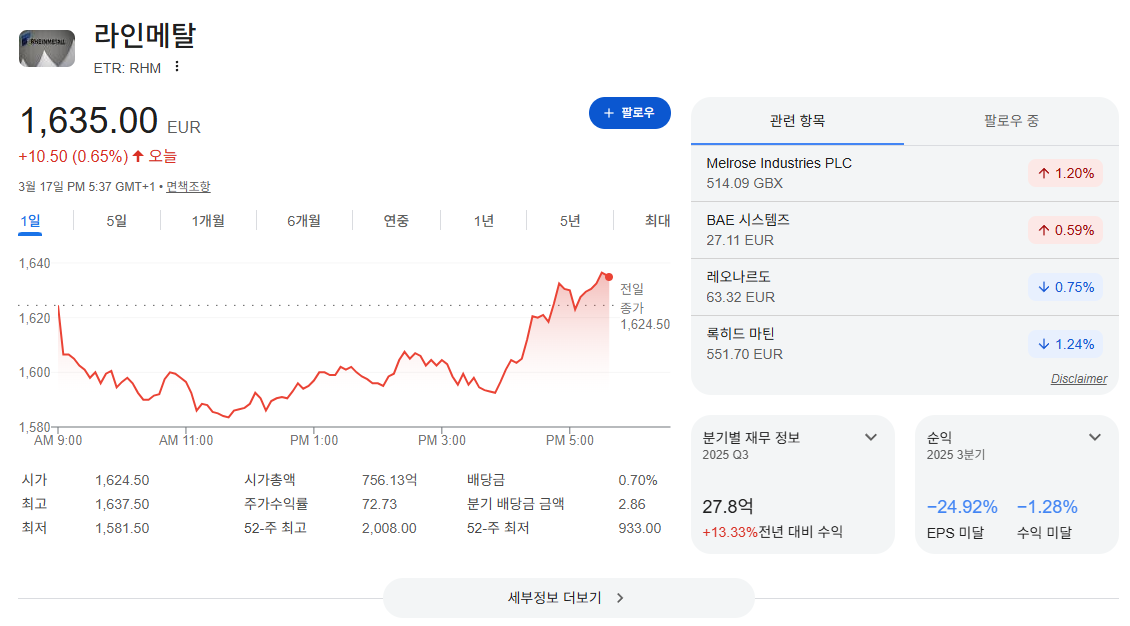Select the 1일 chart range tab
The width and height of the screenshot is (1130, 626).
coord(30,221)
